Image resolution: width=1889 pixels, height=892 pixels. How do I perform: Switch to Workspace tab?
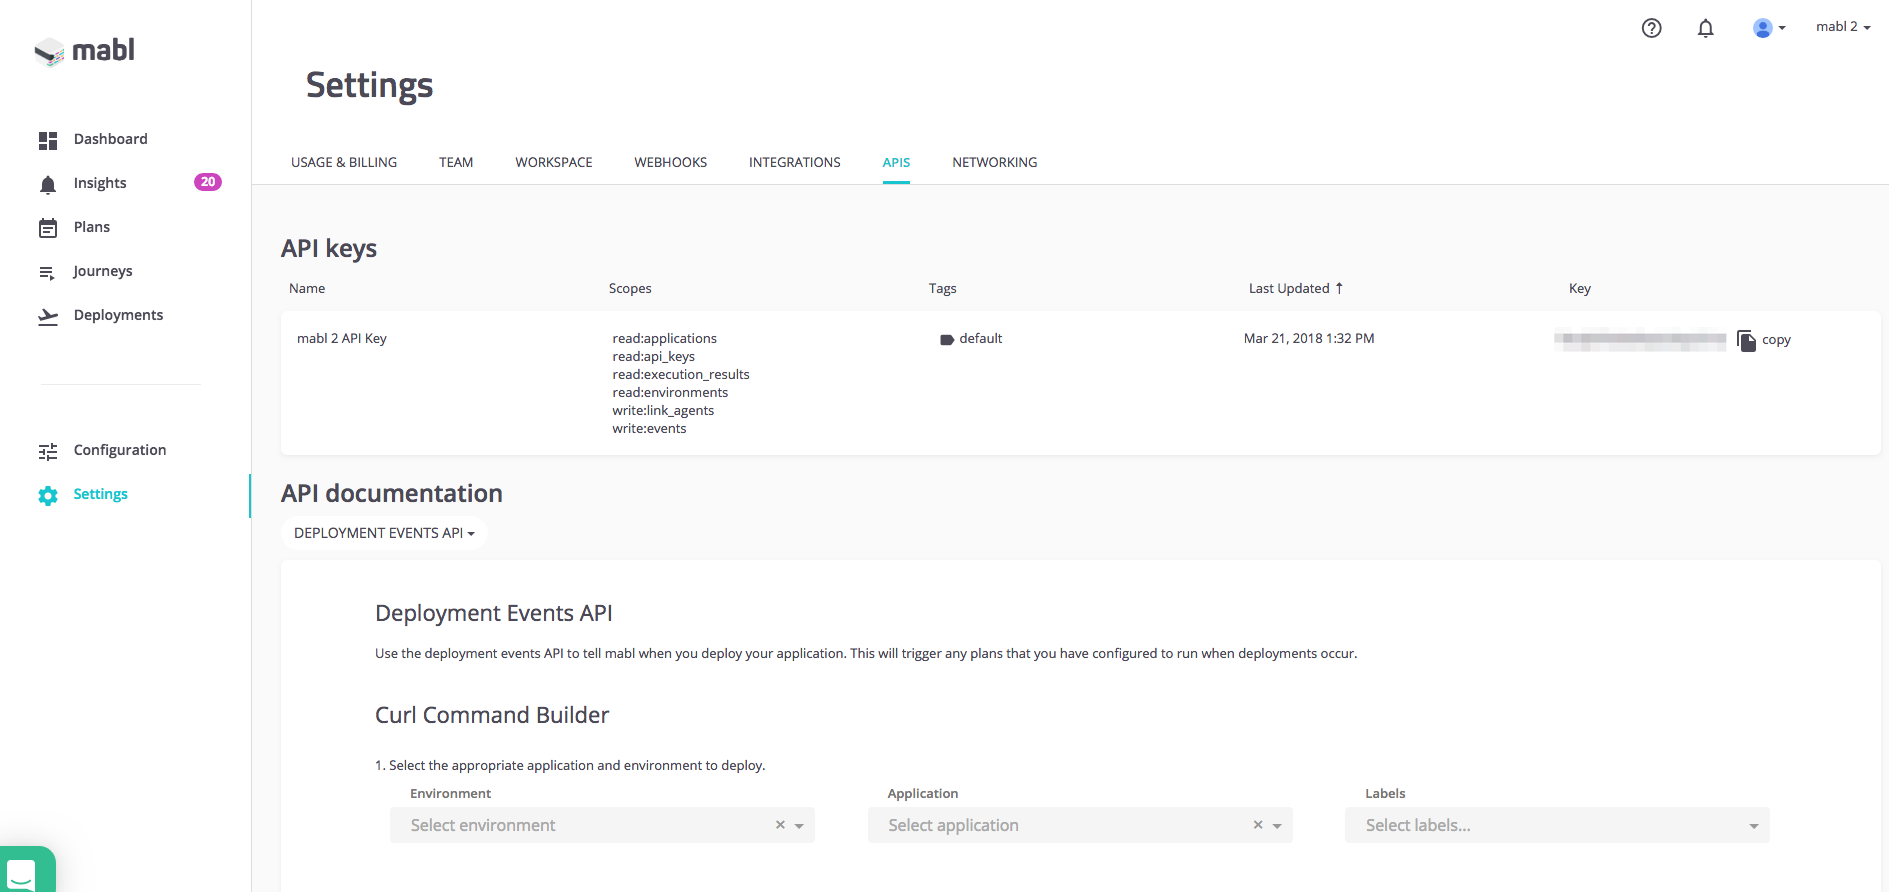554,162
